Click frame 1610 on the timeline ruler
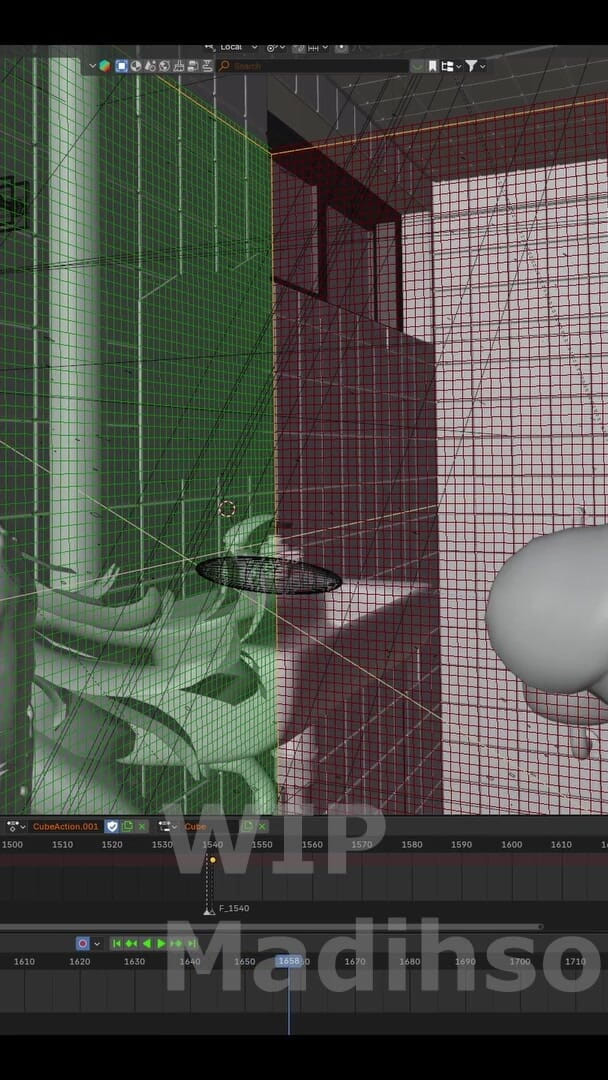 [24, 962]
